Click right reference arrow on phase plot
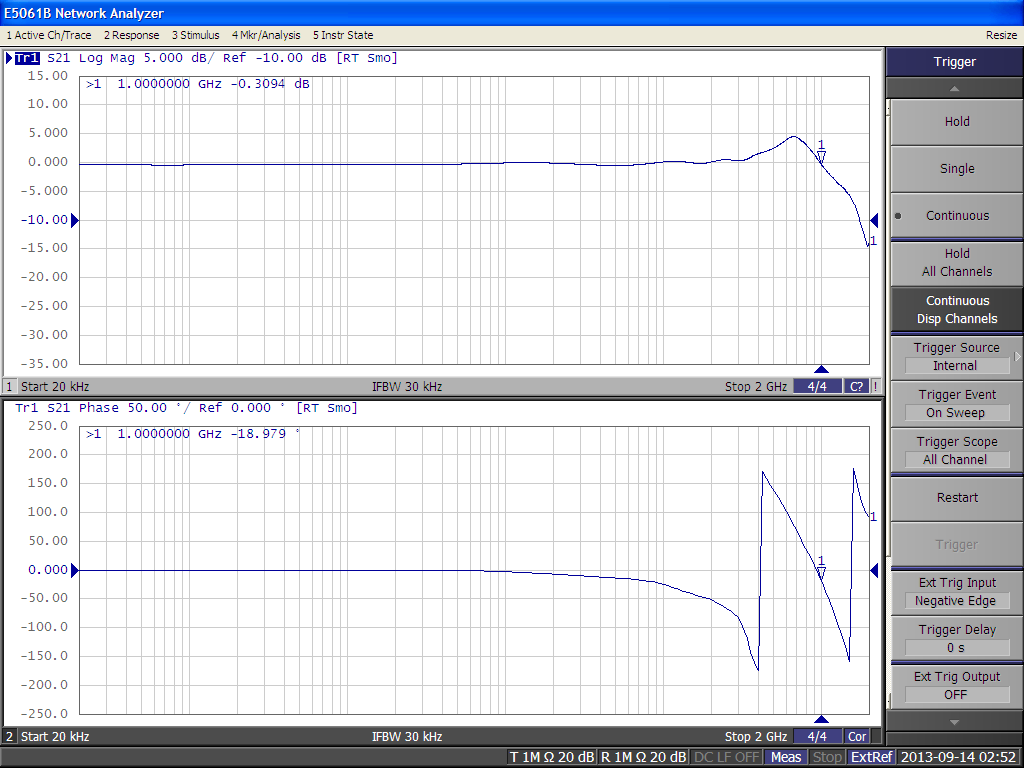 pyautogui.click(x=874, y=570)
